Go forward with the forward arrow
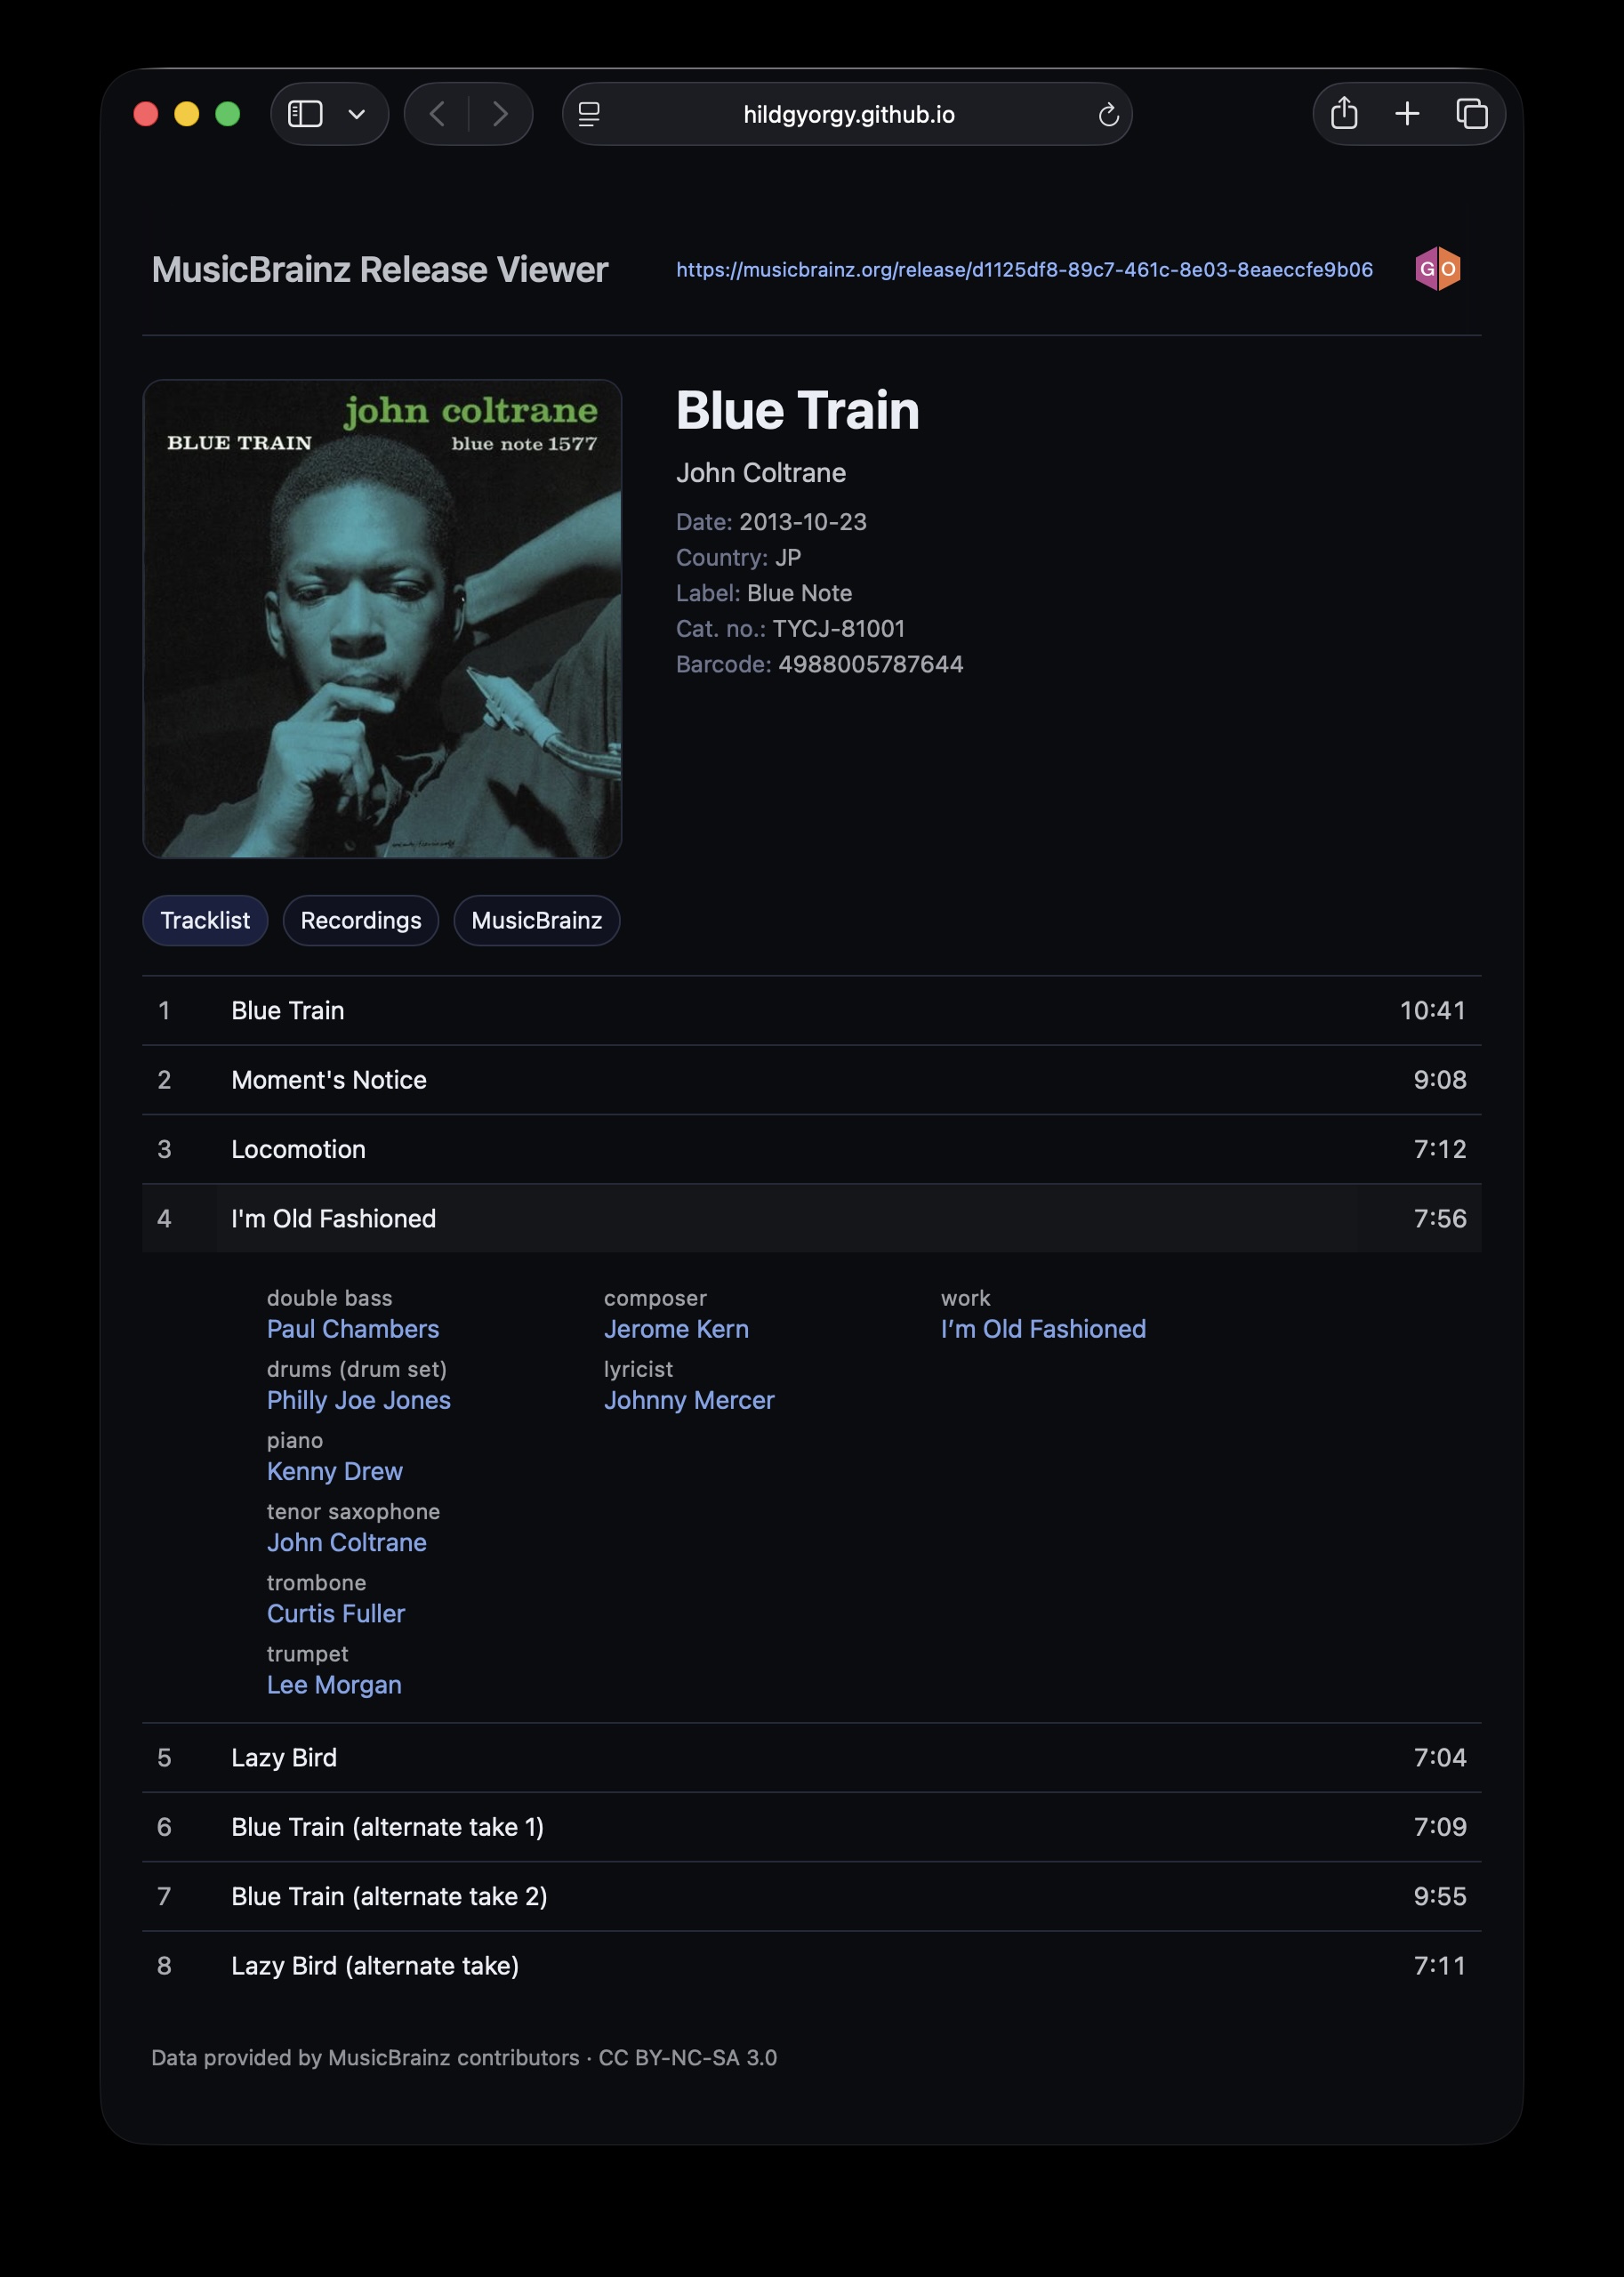The height and width of the screenshot is (2277, 1624). pyautogui.click(x=500, y=114)
